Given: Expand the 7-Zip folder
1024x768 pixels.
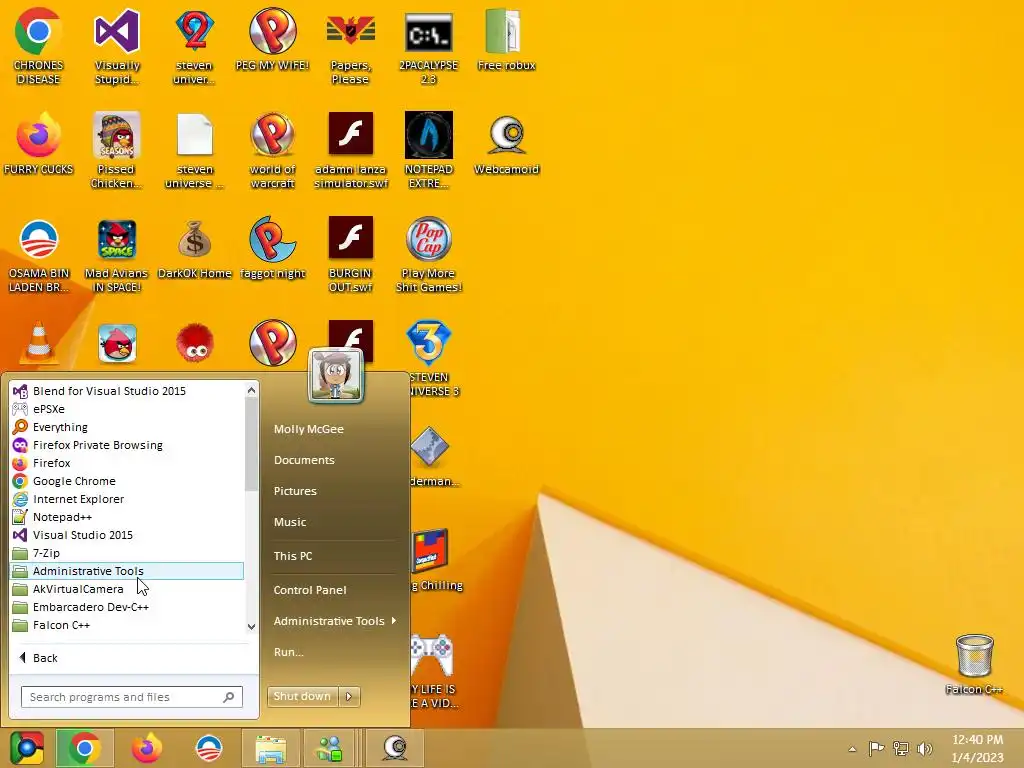Looking at the screenshot, I should coord(127,552).
